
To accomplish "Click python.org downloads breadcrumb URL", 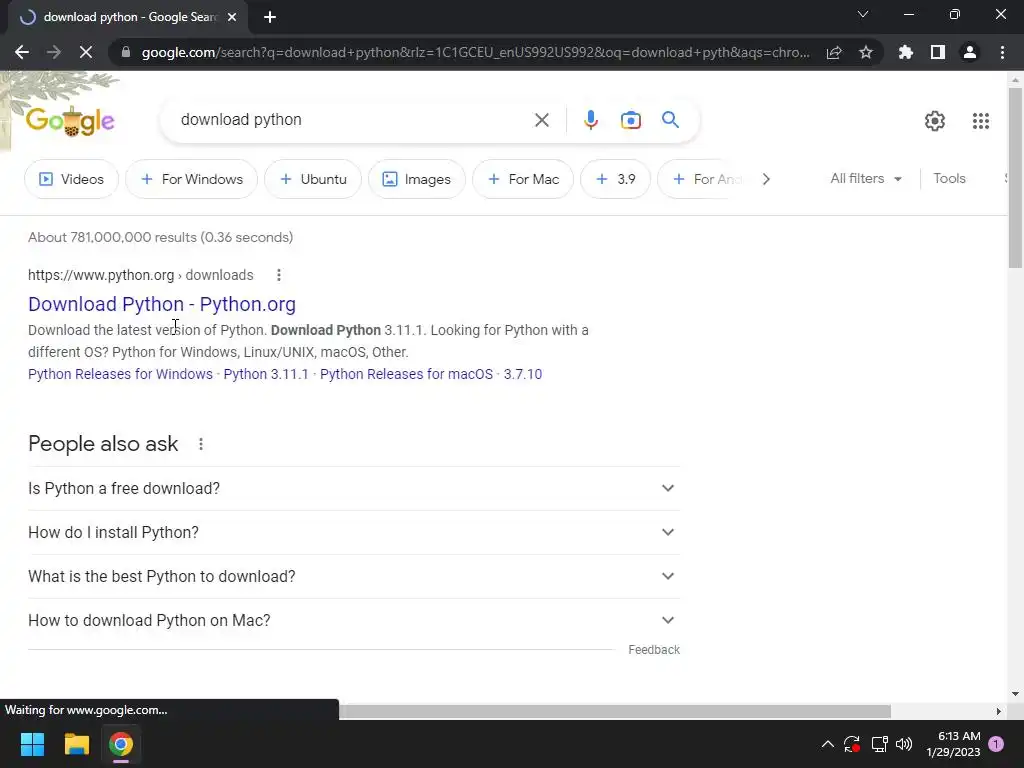I will click(x=140, y=275).
